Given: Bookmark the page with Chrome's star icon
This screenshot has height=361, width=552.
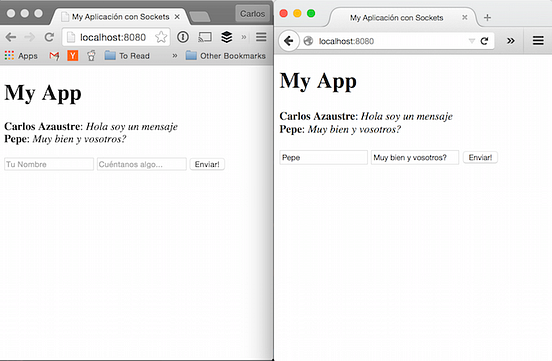Looking at the screenshot, I should click(x=161, y=37).
